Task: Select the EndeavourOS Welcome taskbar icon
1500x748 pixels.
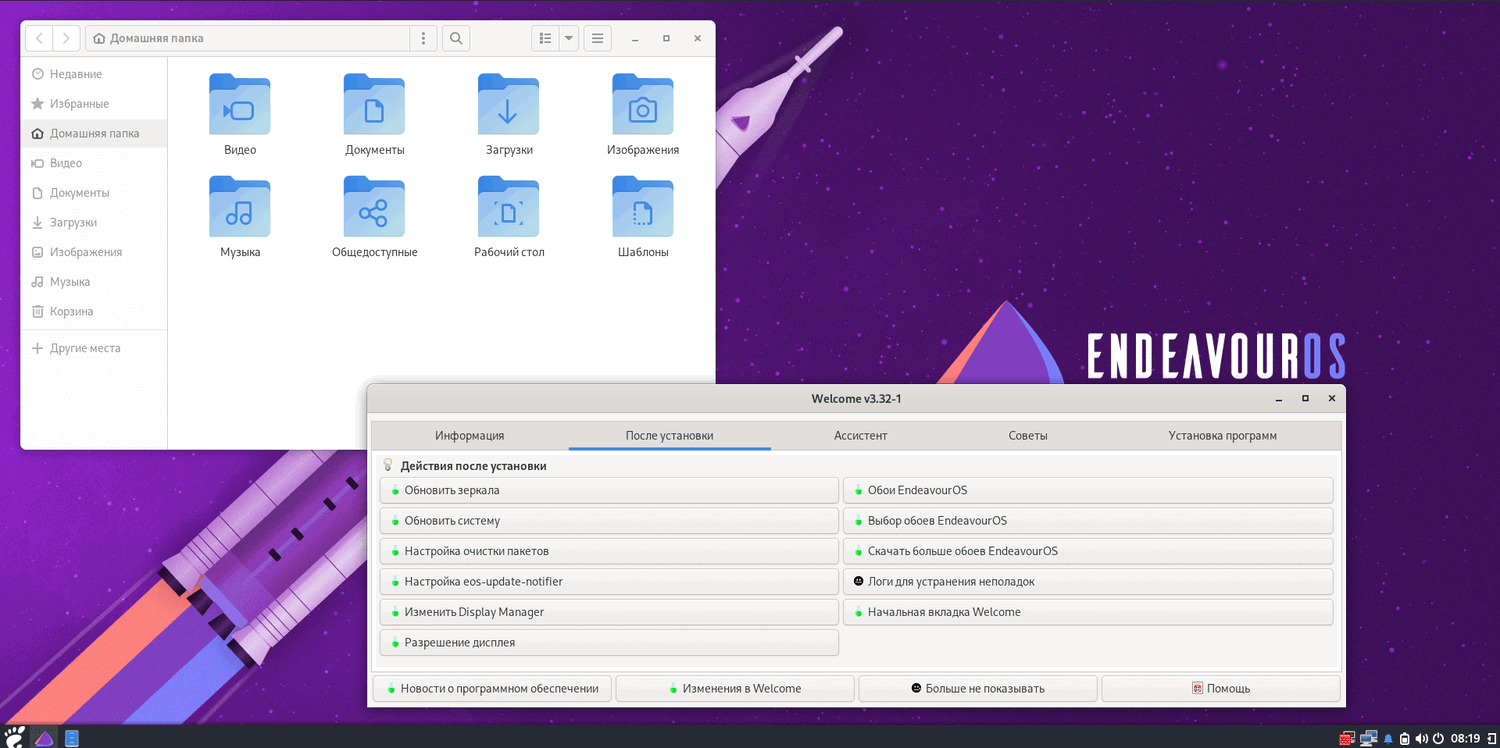Action: tap(44, 738)
